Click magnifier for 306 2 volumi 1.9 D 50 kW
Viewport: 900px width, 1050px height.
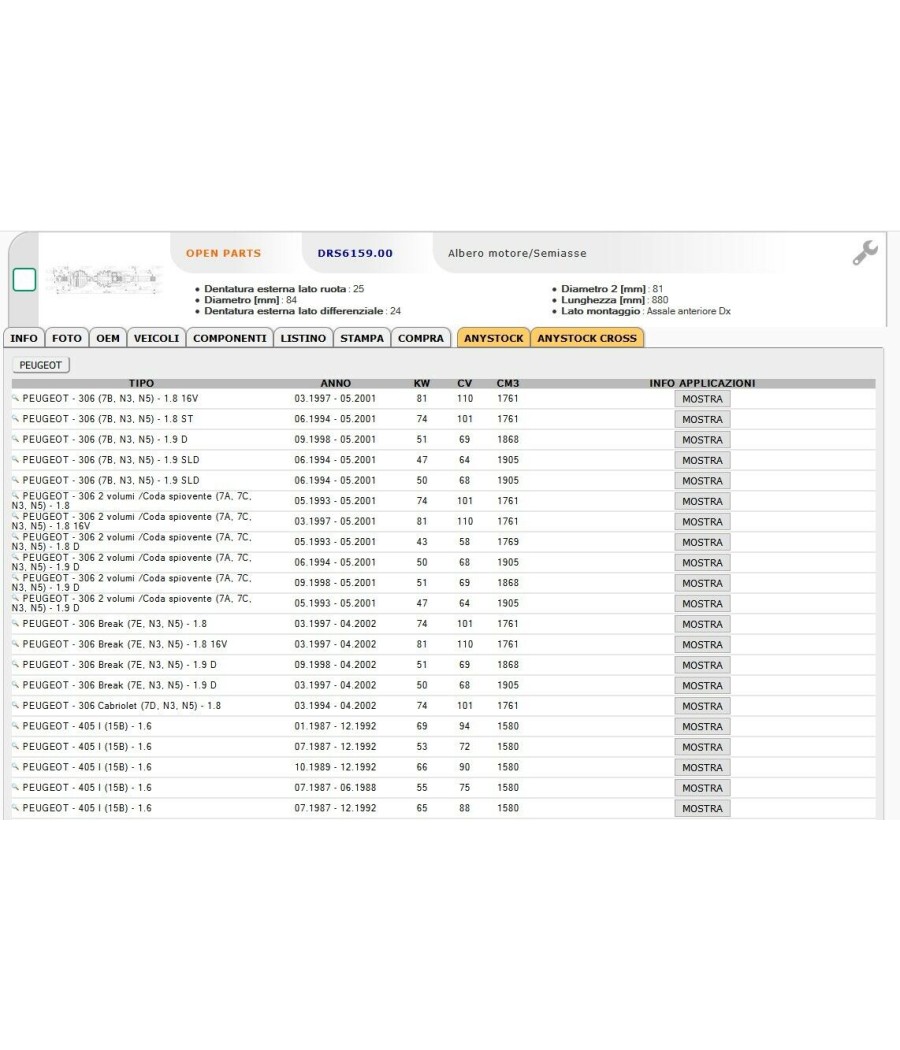(15, 556)
